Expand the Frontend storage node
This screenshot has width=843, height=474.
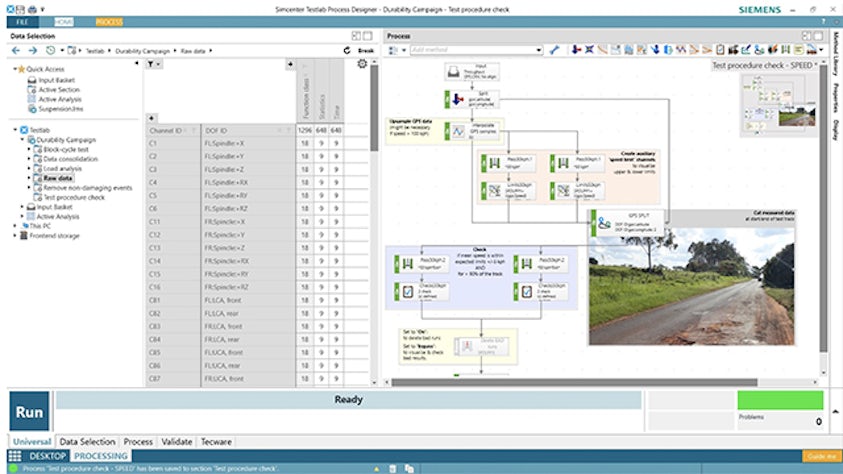point(15,235)
